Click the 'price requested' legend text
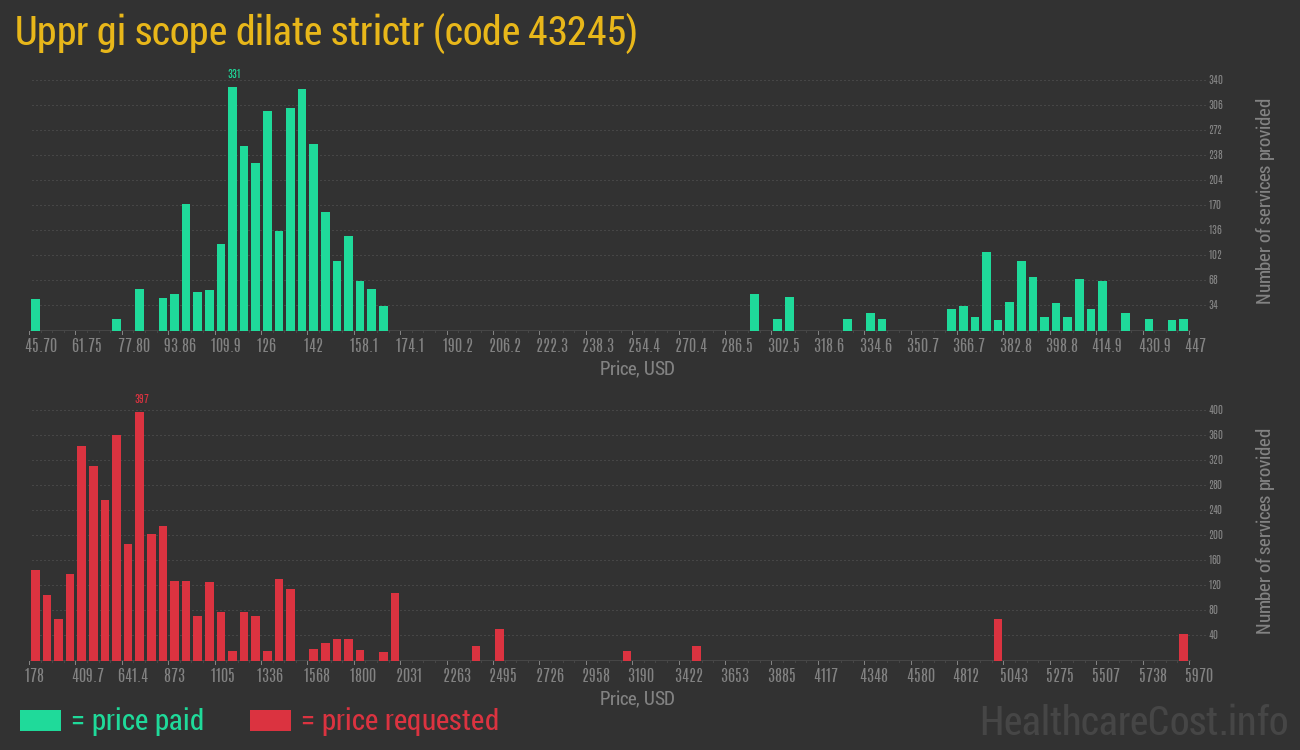Screen dimensions: 1300x750 (x=399, y=720)
